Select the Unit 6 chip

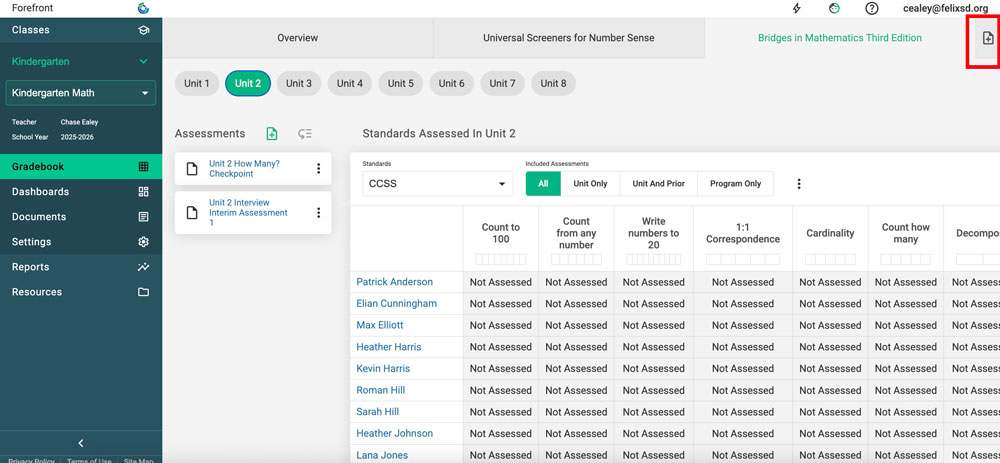pos(452,84)
